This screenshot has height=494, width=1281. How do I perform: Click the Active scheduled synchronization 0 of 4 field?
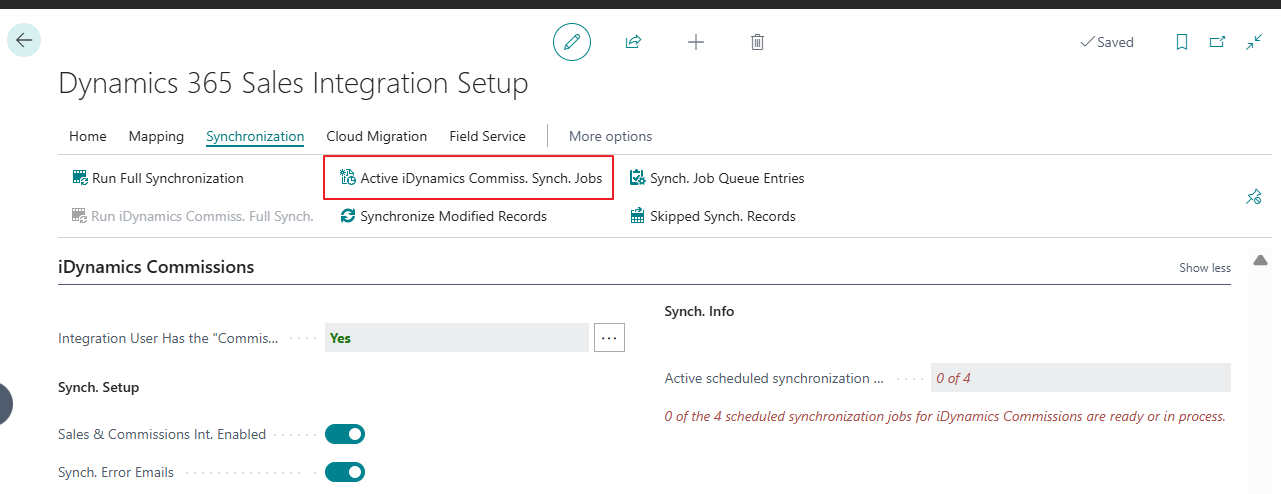[1080, 378]
